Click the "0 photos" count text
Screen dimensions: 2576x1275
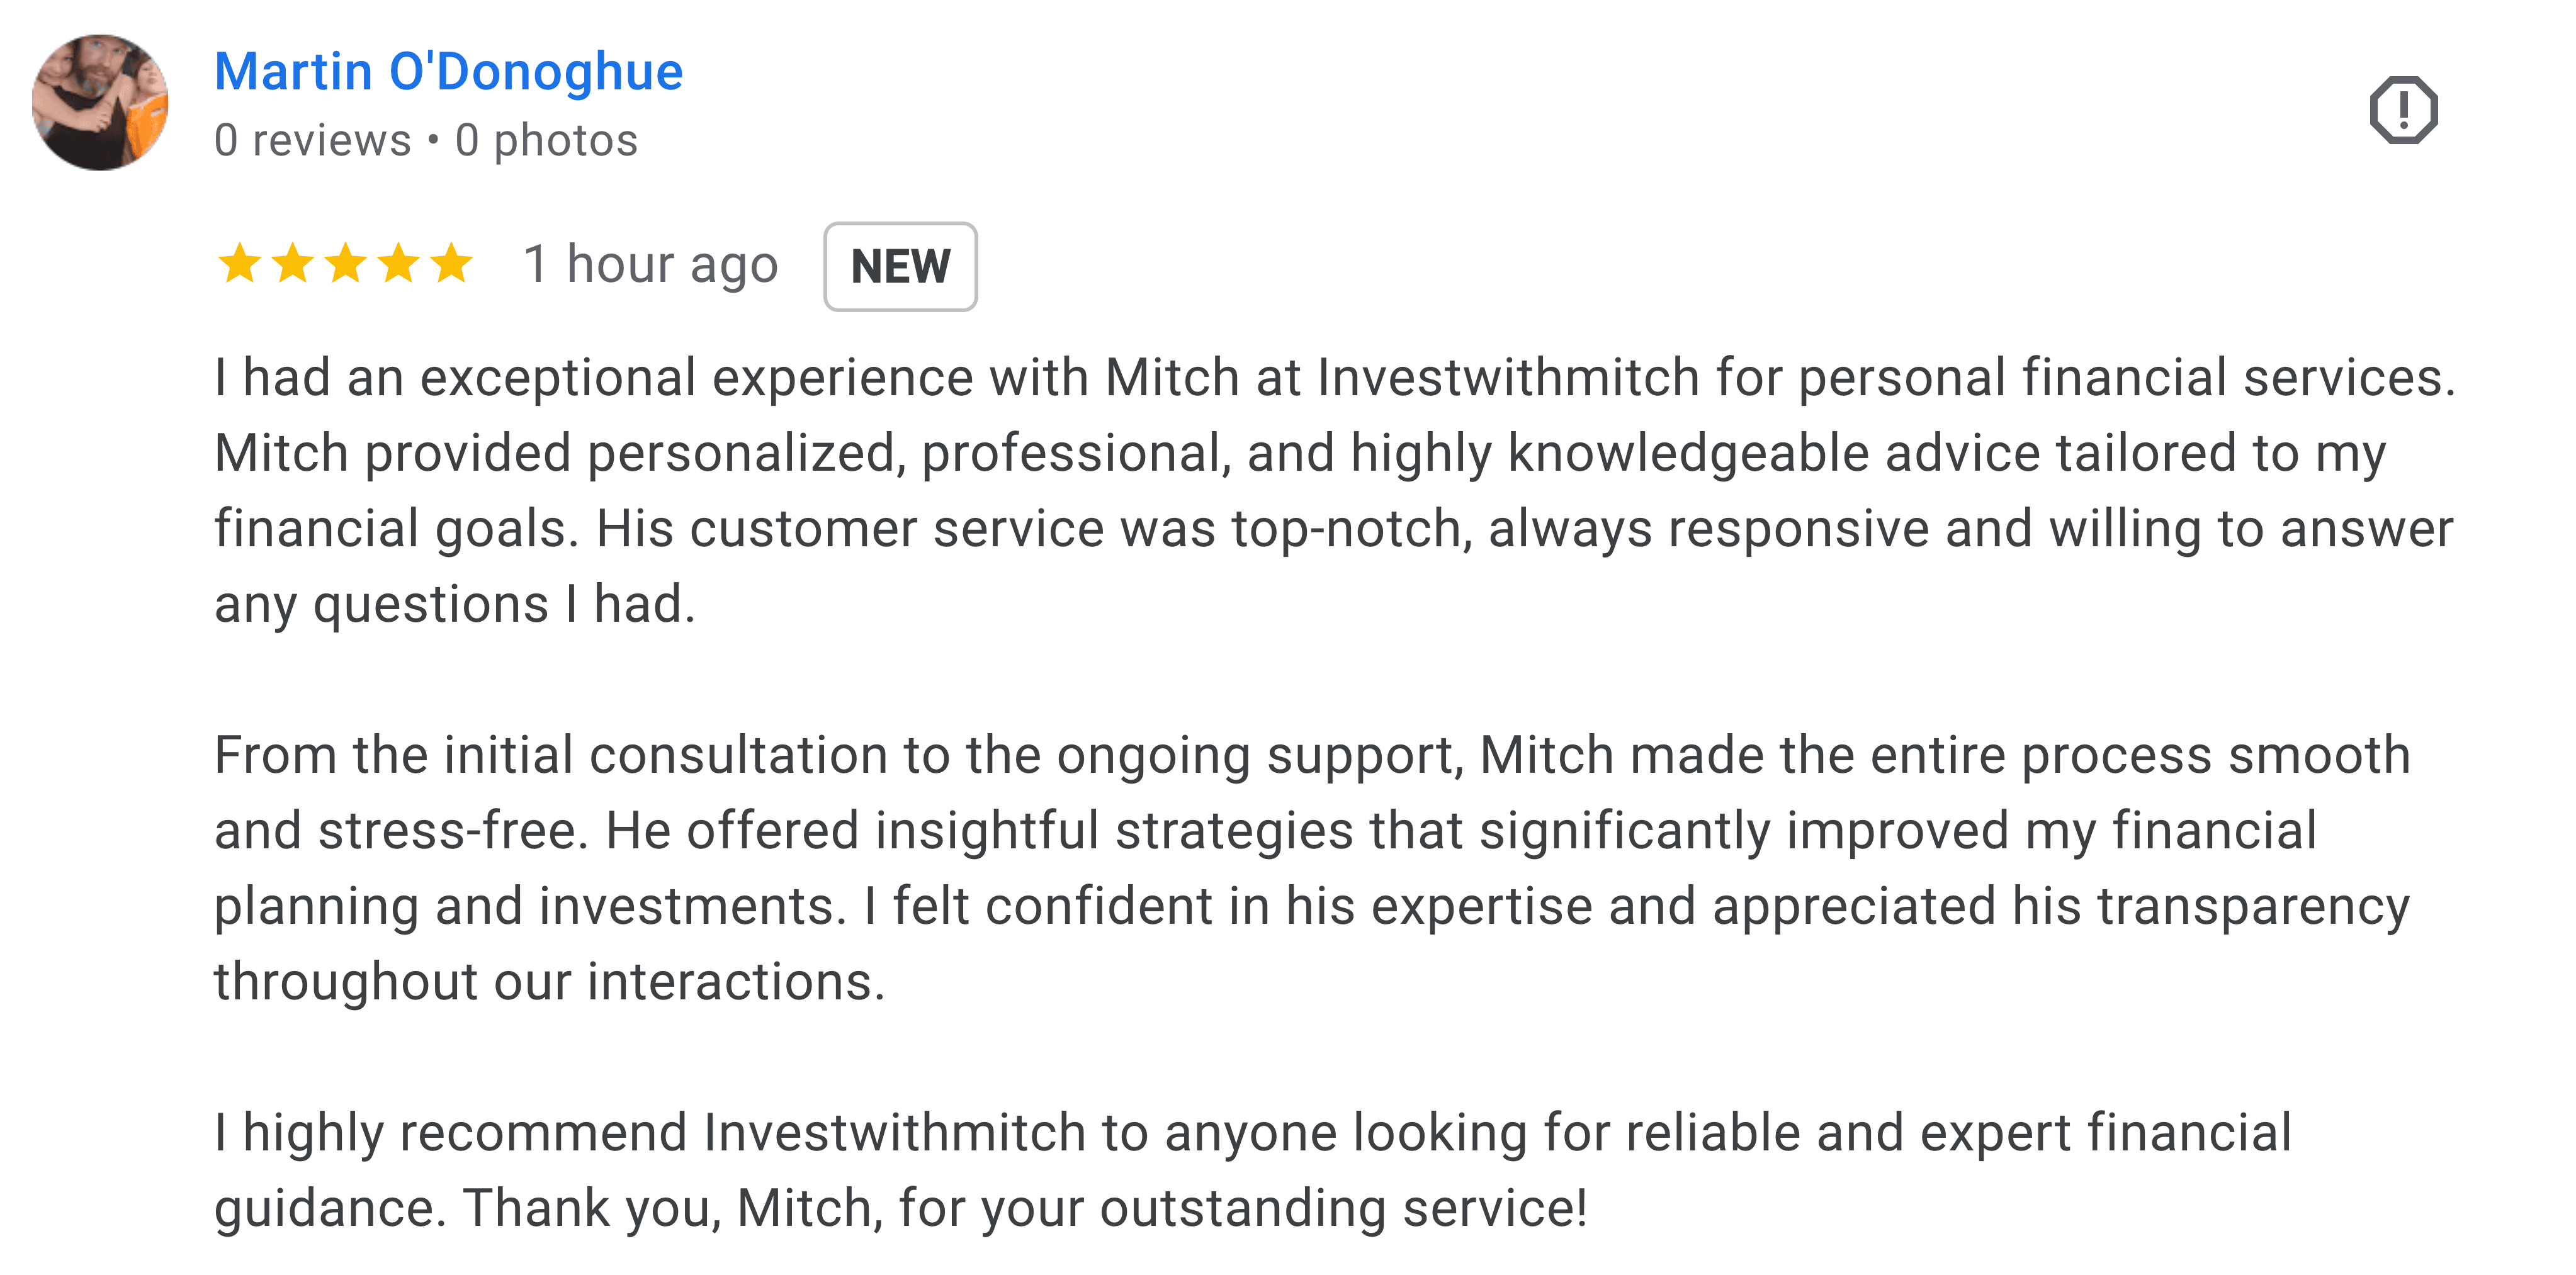pyautogui.click(x=546, y=141)
